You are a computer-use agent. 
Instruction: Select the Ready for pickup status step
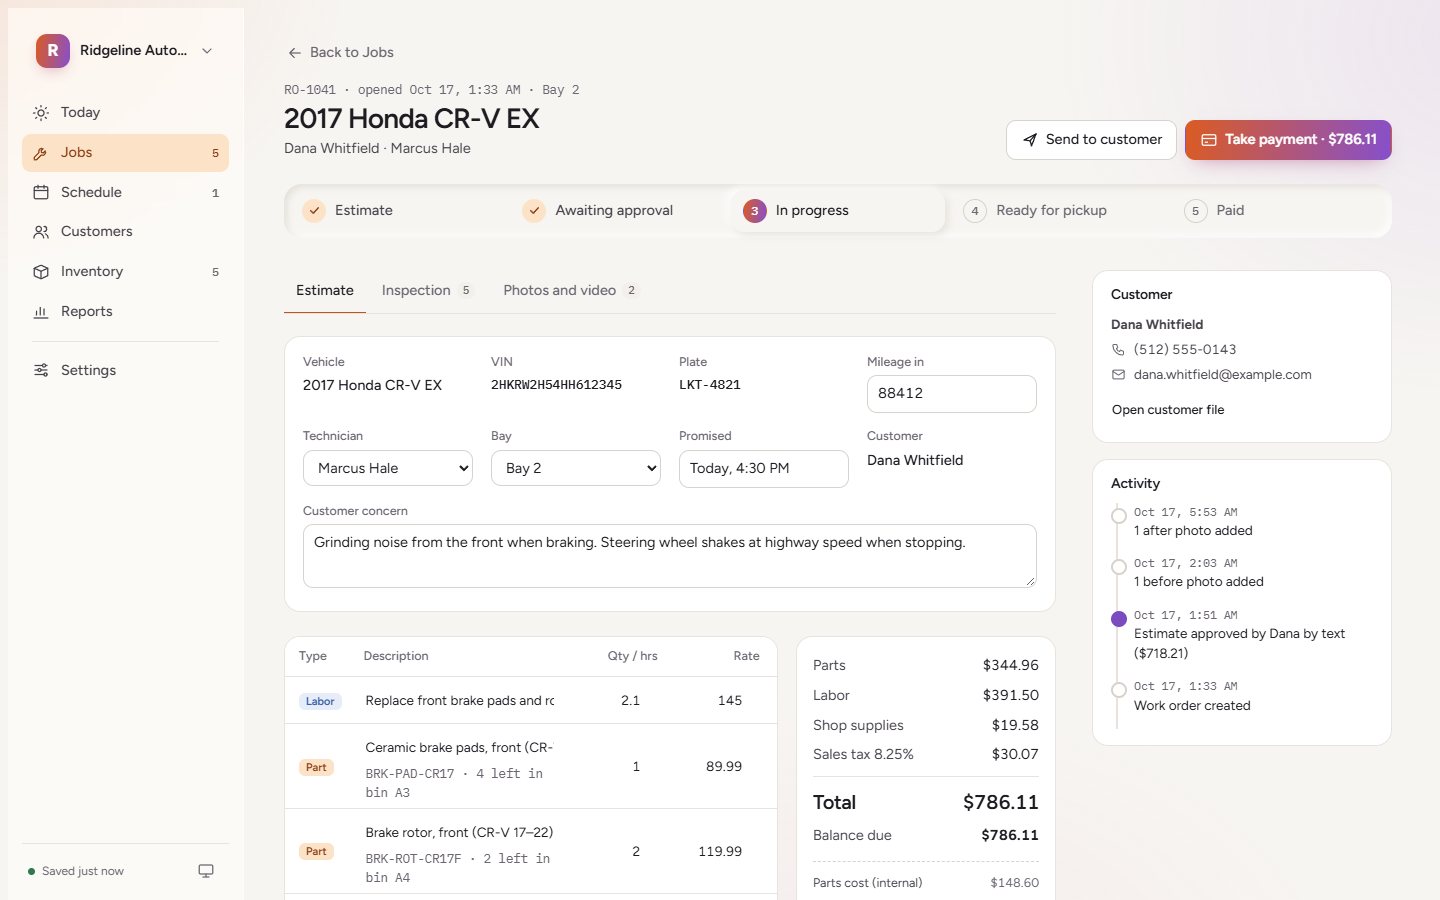click(1057, 211)
